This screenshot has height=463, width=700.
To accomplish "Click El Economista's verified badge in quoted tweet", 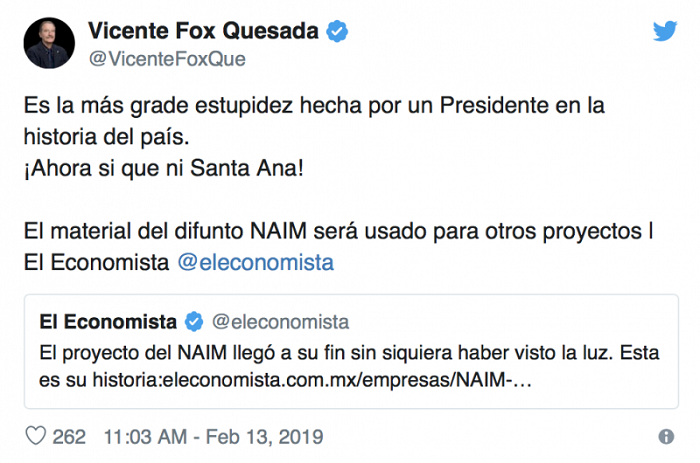I will click(196, 321).
